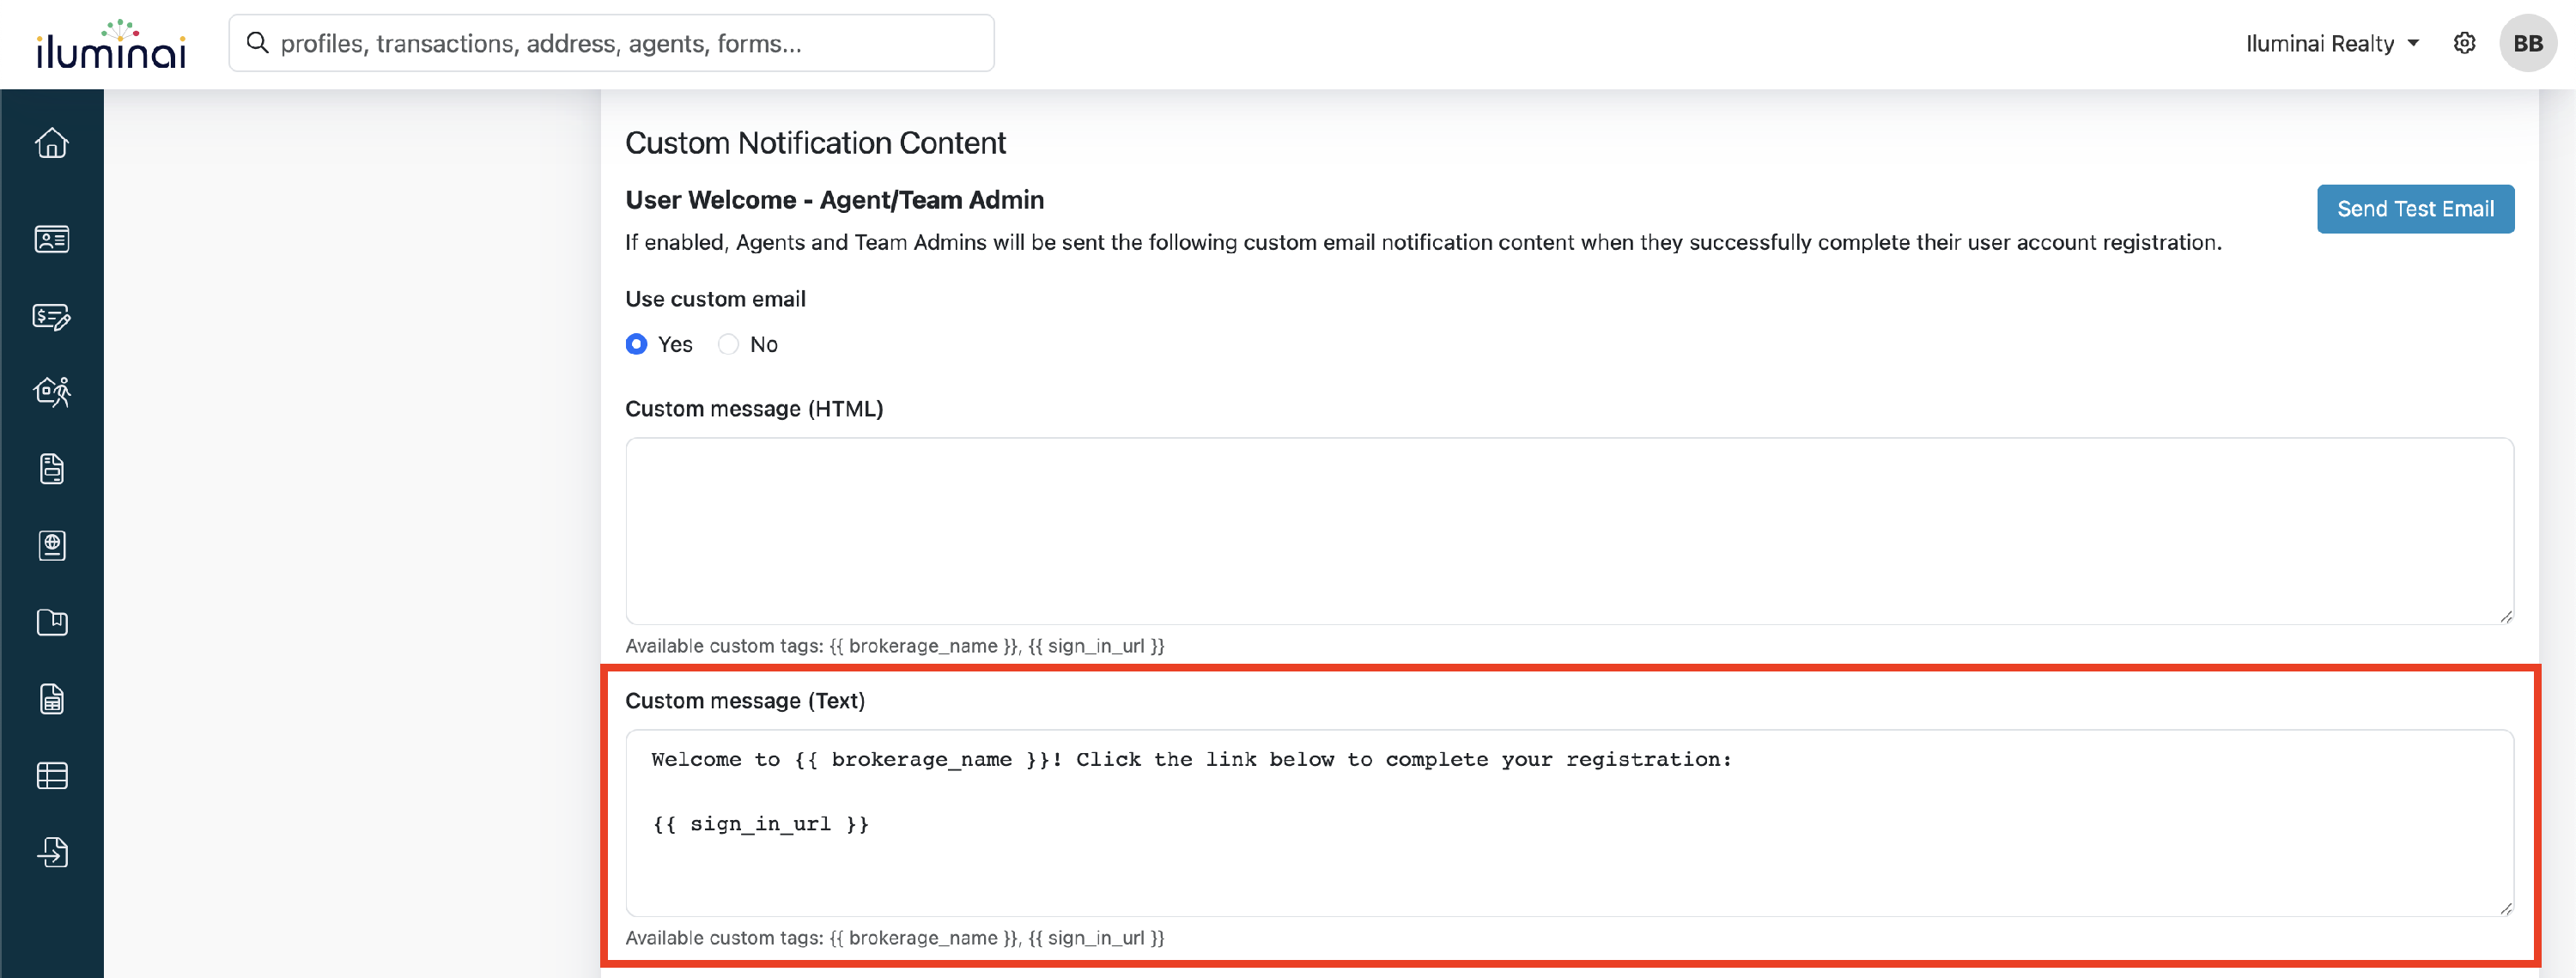Screen dimensions: 2576x978
Task: Click inside the Custom message (HTML) textarea
Action: pyautogui.click(x=1569, y=531)
